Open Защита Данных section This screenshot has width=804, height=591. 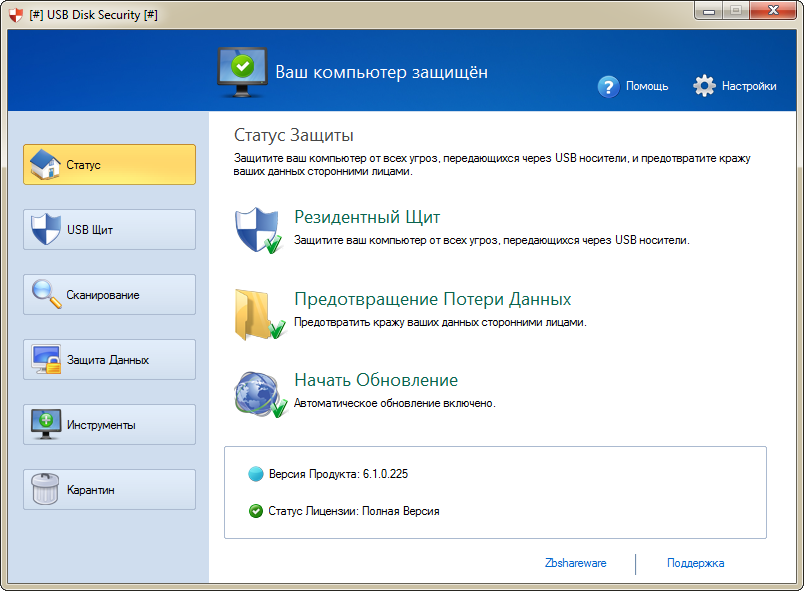pyautogui.click(x=109, y=360)
